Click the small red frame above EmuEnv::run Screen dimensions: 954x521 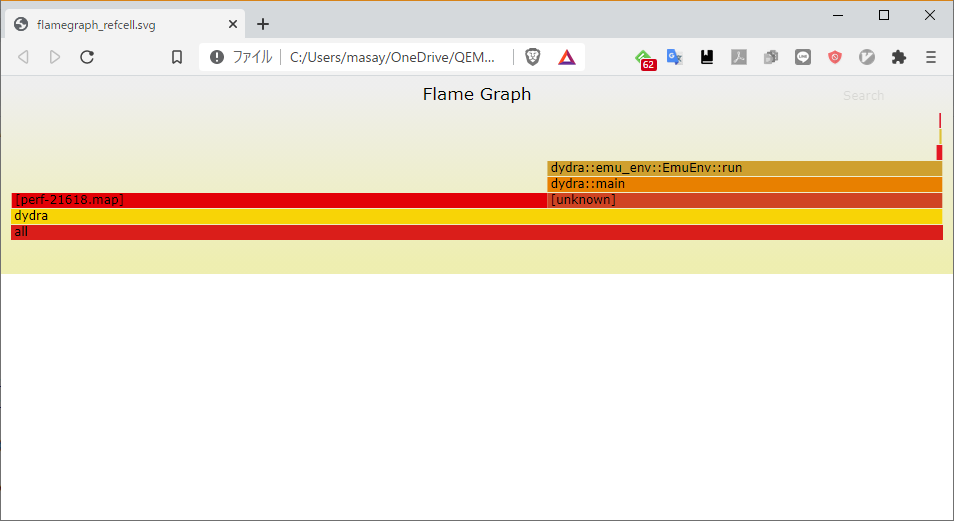939,152
